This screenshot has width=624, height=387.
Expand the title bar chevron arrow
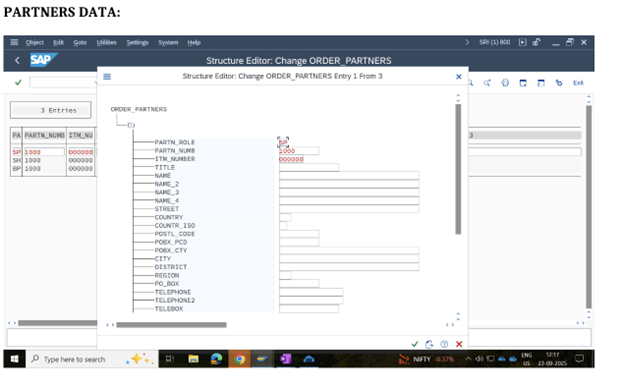pos(467,42)
